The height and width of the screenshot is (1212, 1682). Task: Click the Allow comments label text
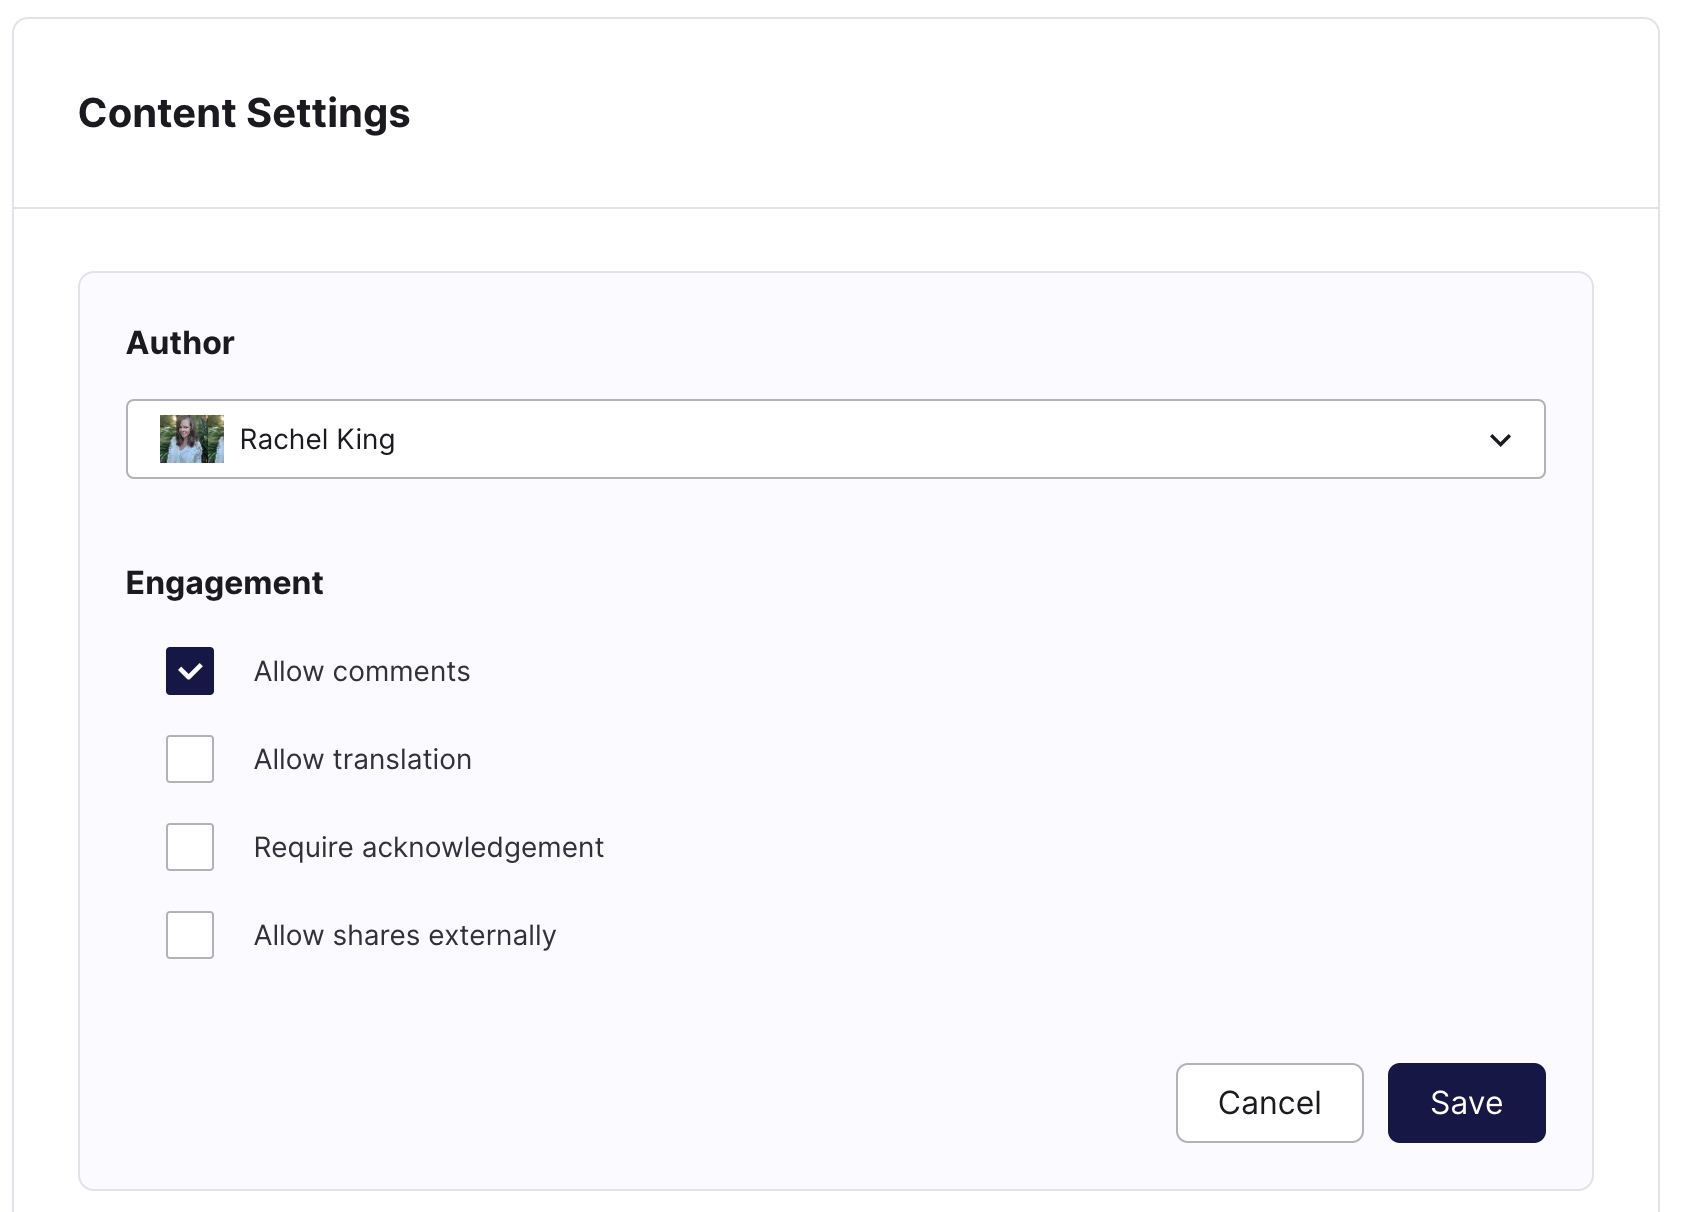click(362, 671)
